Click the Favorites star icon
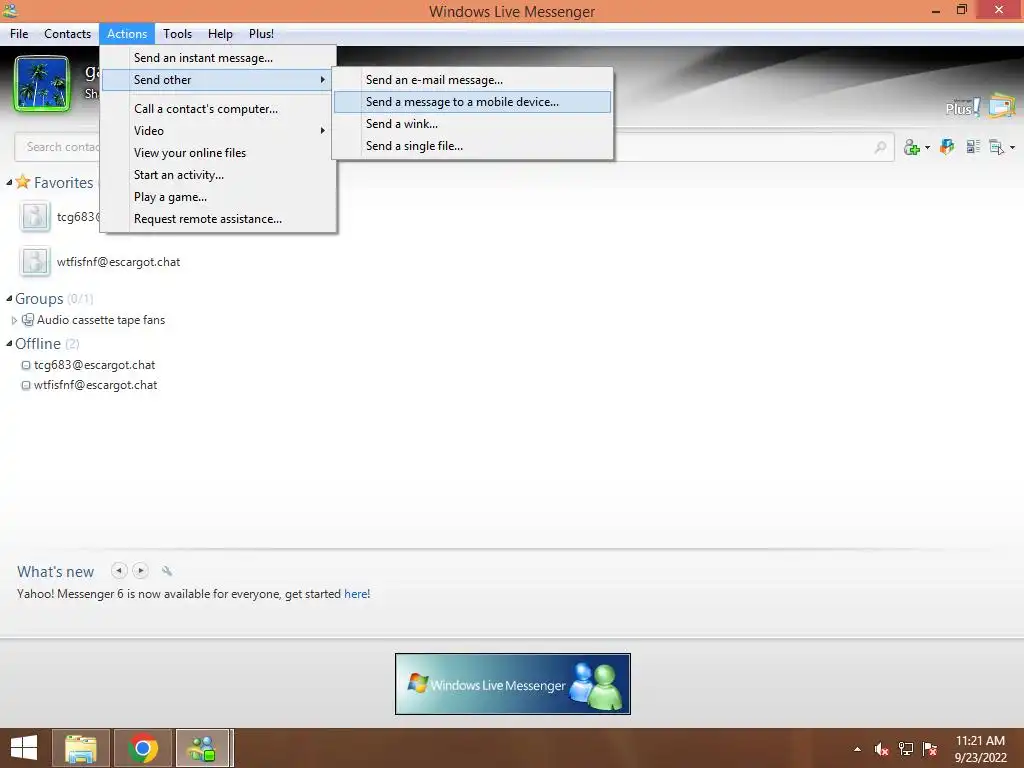The height and width of the screenshot is (768, 1024). (x=23, y=182)
